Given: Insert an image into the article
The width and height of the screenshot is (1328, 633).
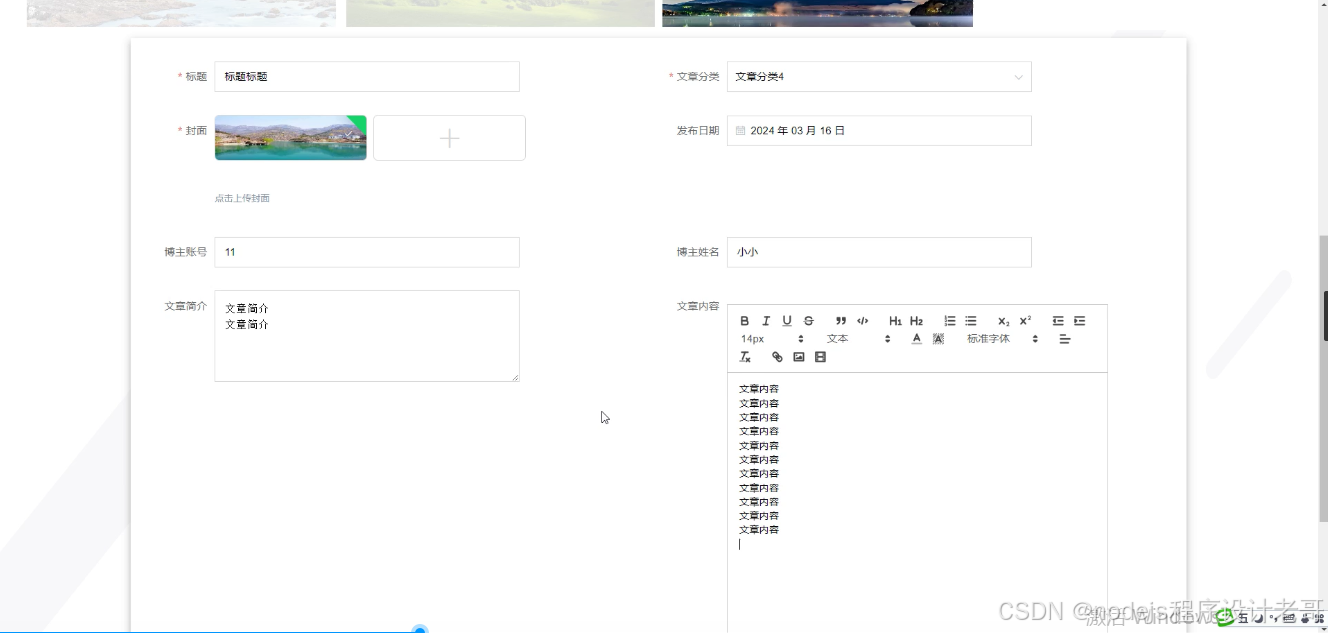Looking at the screenshot, I should coord(799,357).
